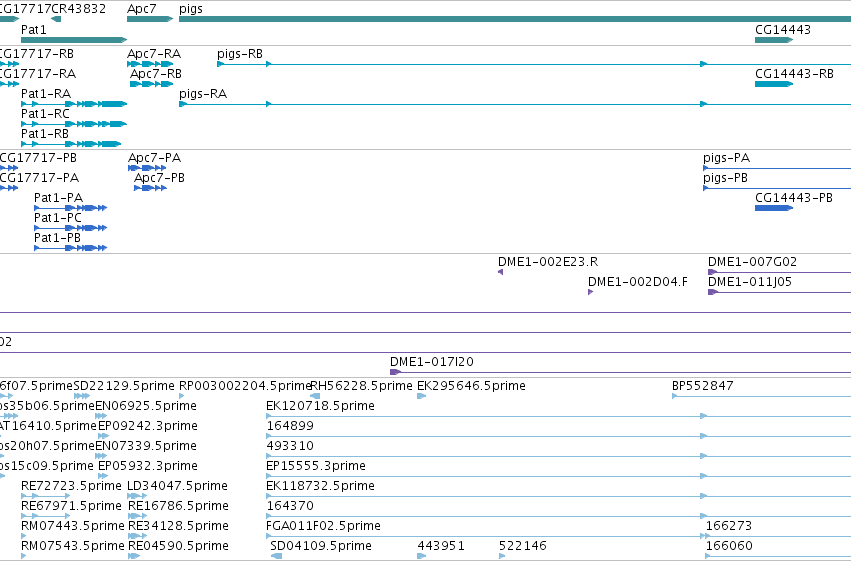
Task: Select the EN06925.5prime EST label
Action: tap(146, 406)
